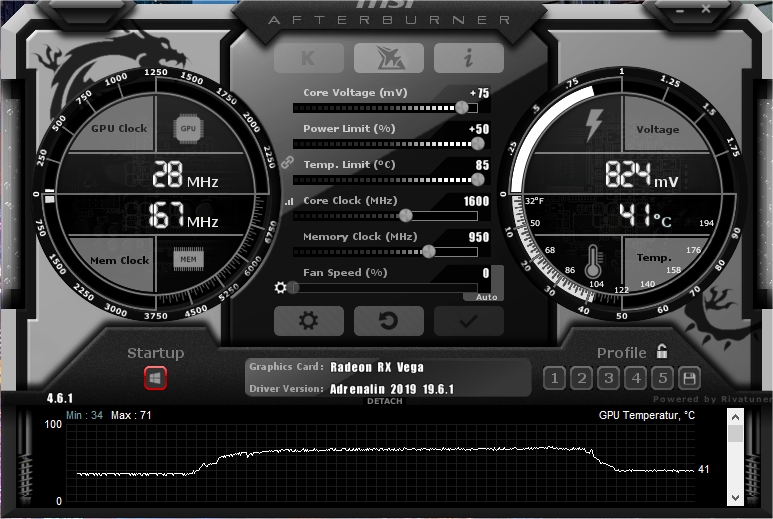This screenshot has width=773, height=519.
Task: Click fan settings gear beside Fan Speed slider
Action: coord(281,287)
